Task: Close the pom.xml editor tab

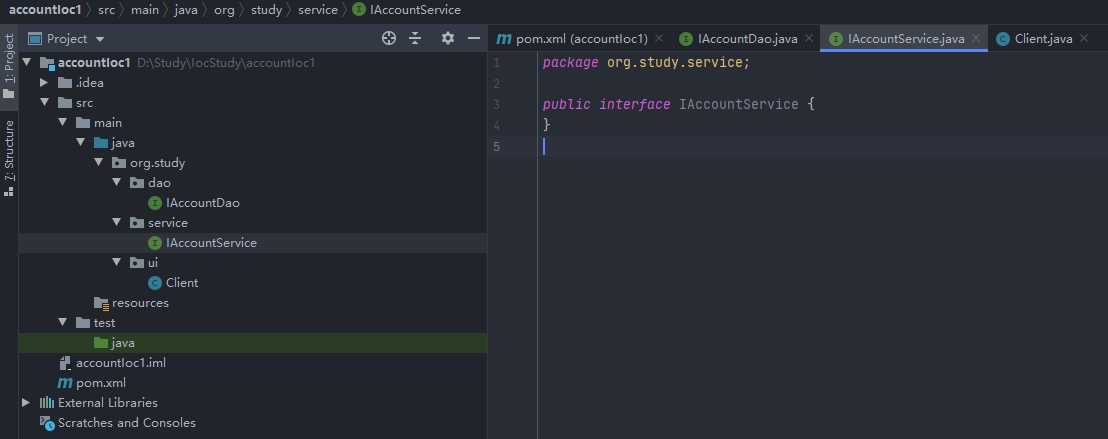Action: (x=659, y=39)
